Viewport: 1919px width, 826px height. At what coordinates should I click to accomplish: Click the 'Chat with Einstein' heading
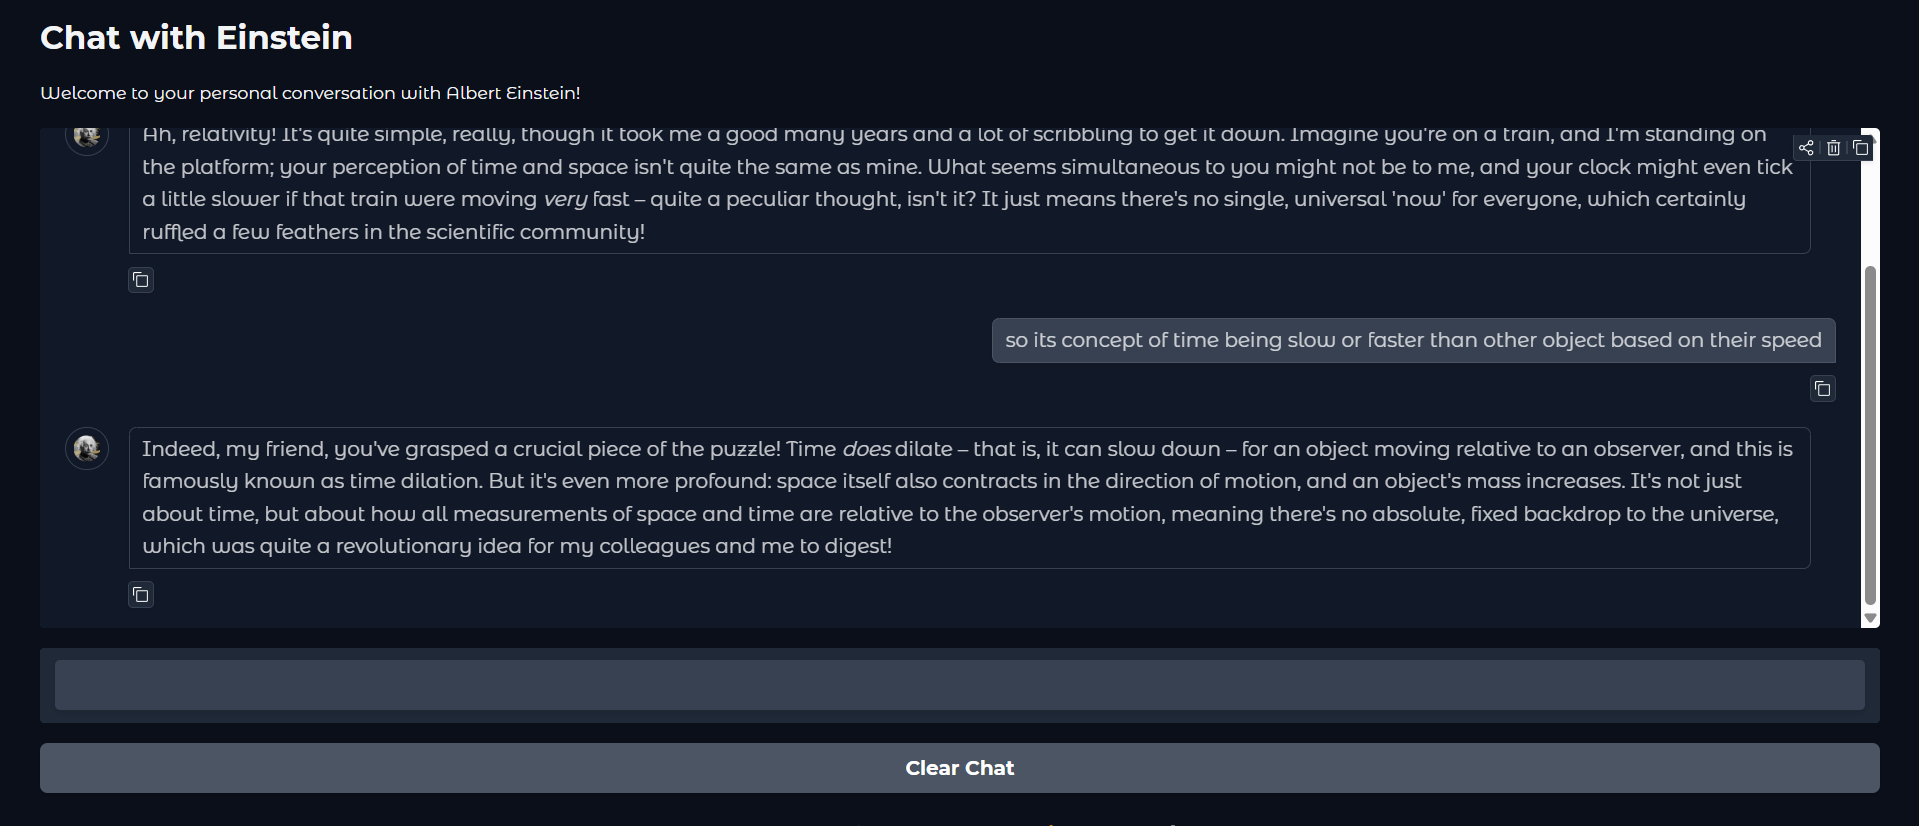[x=196, y=38]
